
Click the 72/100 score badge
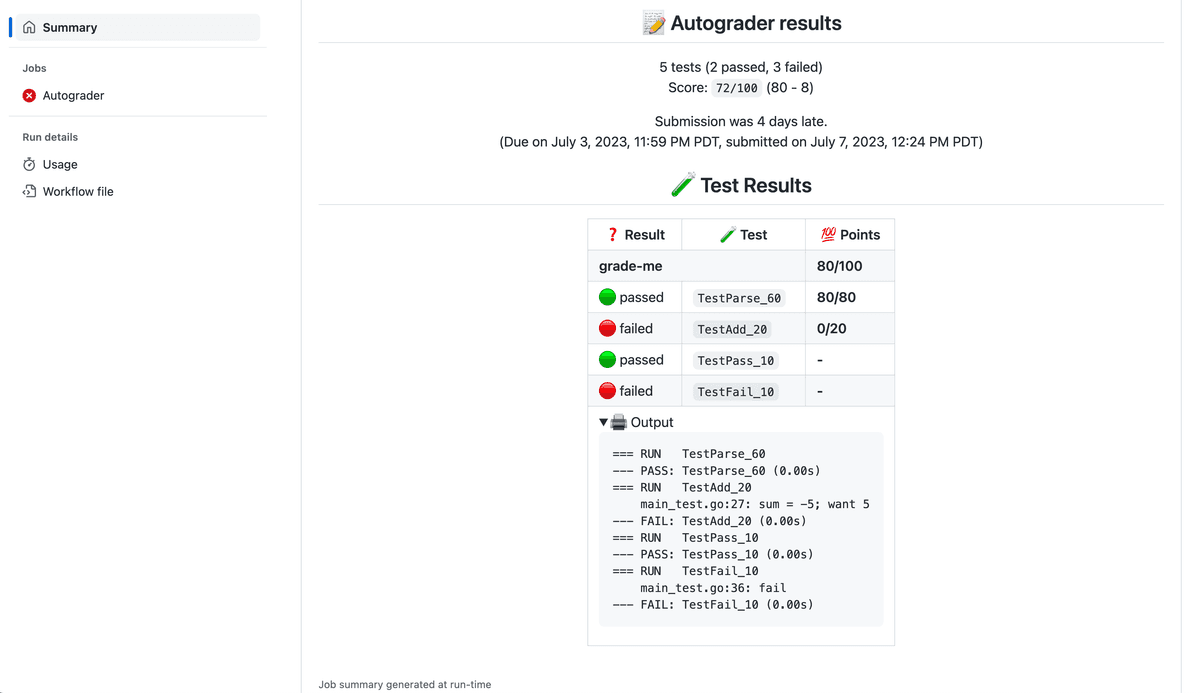pyautogui.click(x=736, y=88)
